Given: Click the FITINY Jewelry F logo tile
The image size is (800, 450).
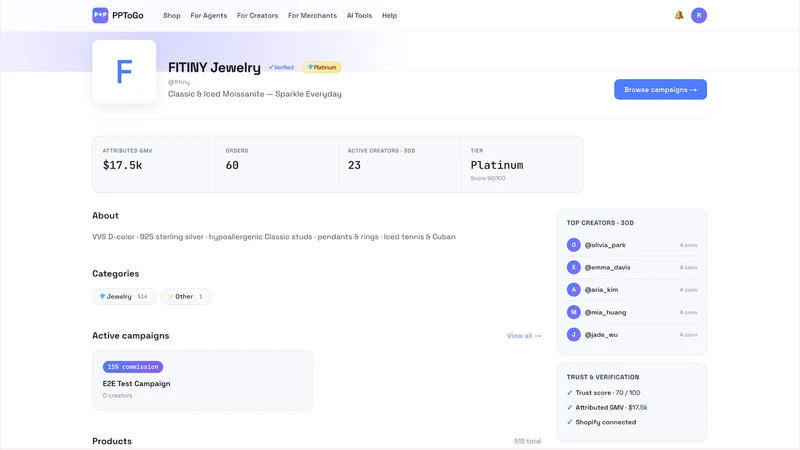Looking at the screenshot, I should pos(124,71).
